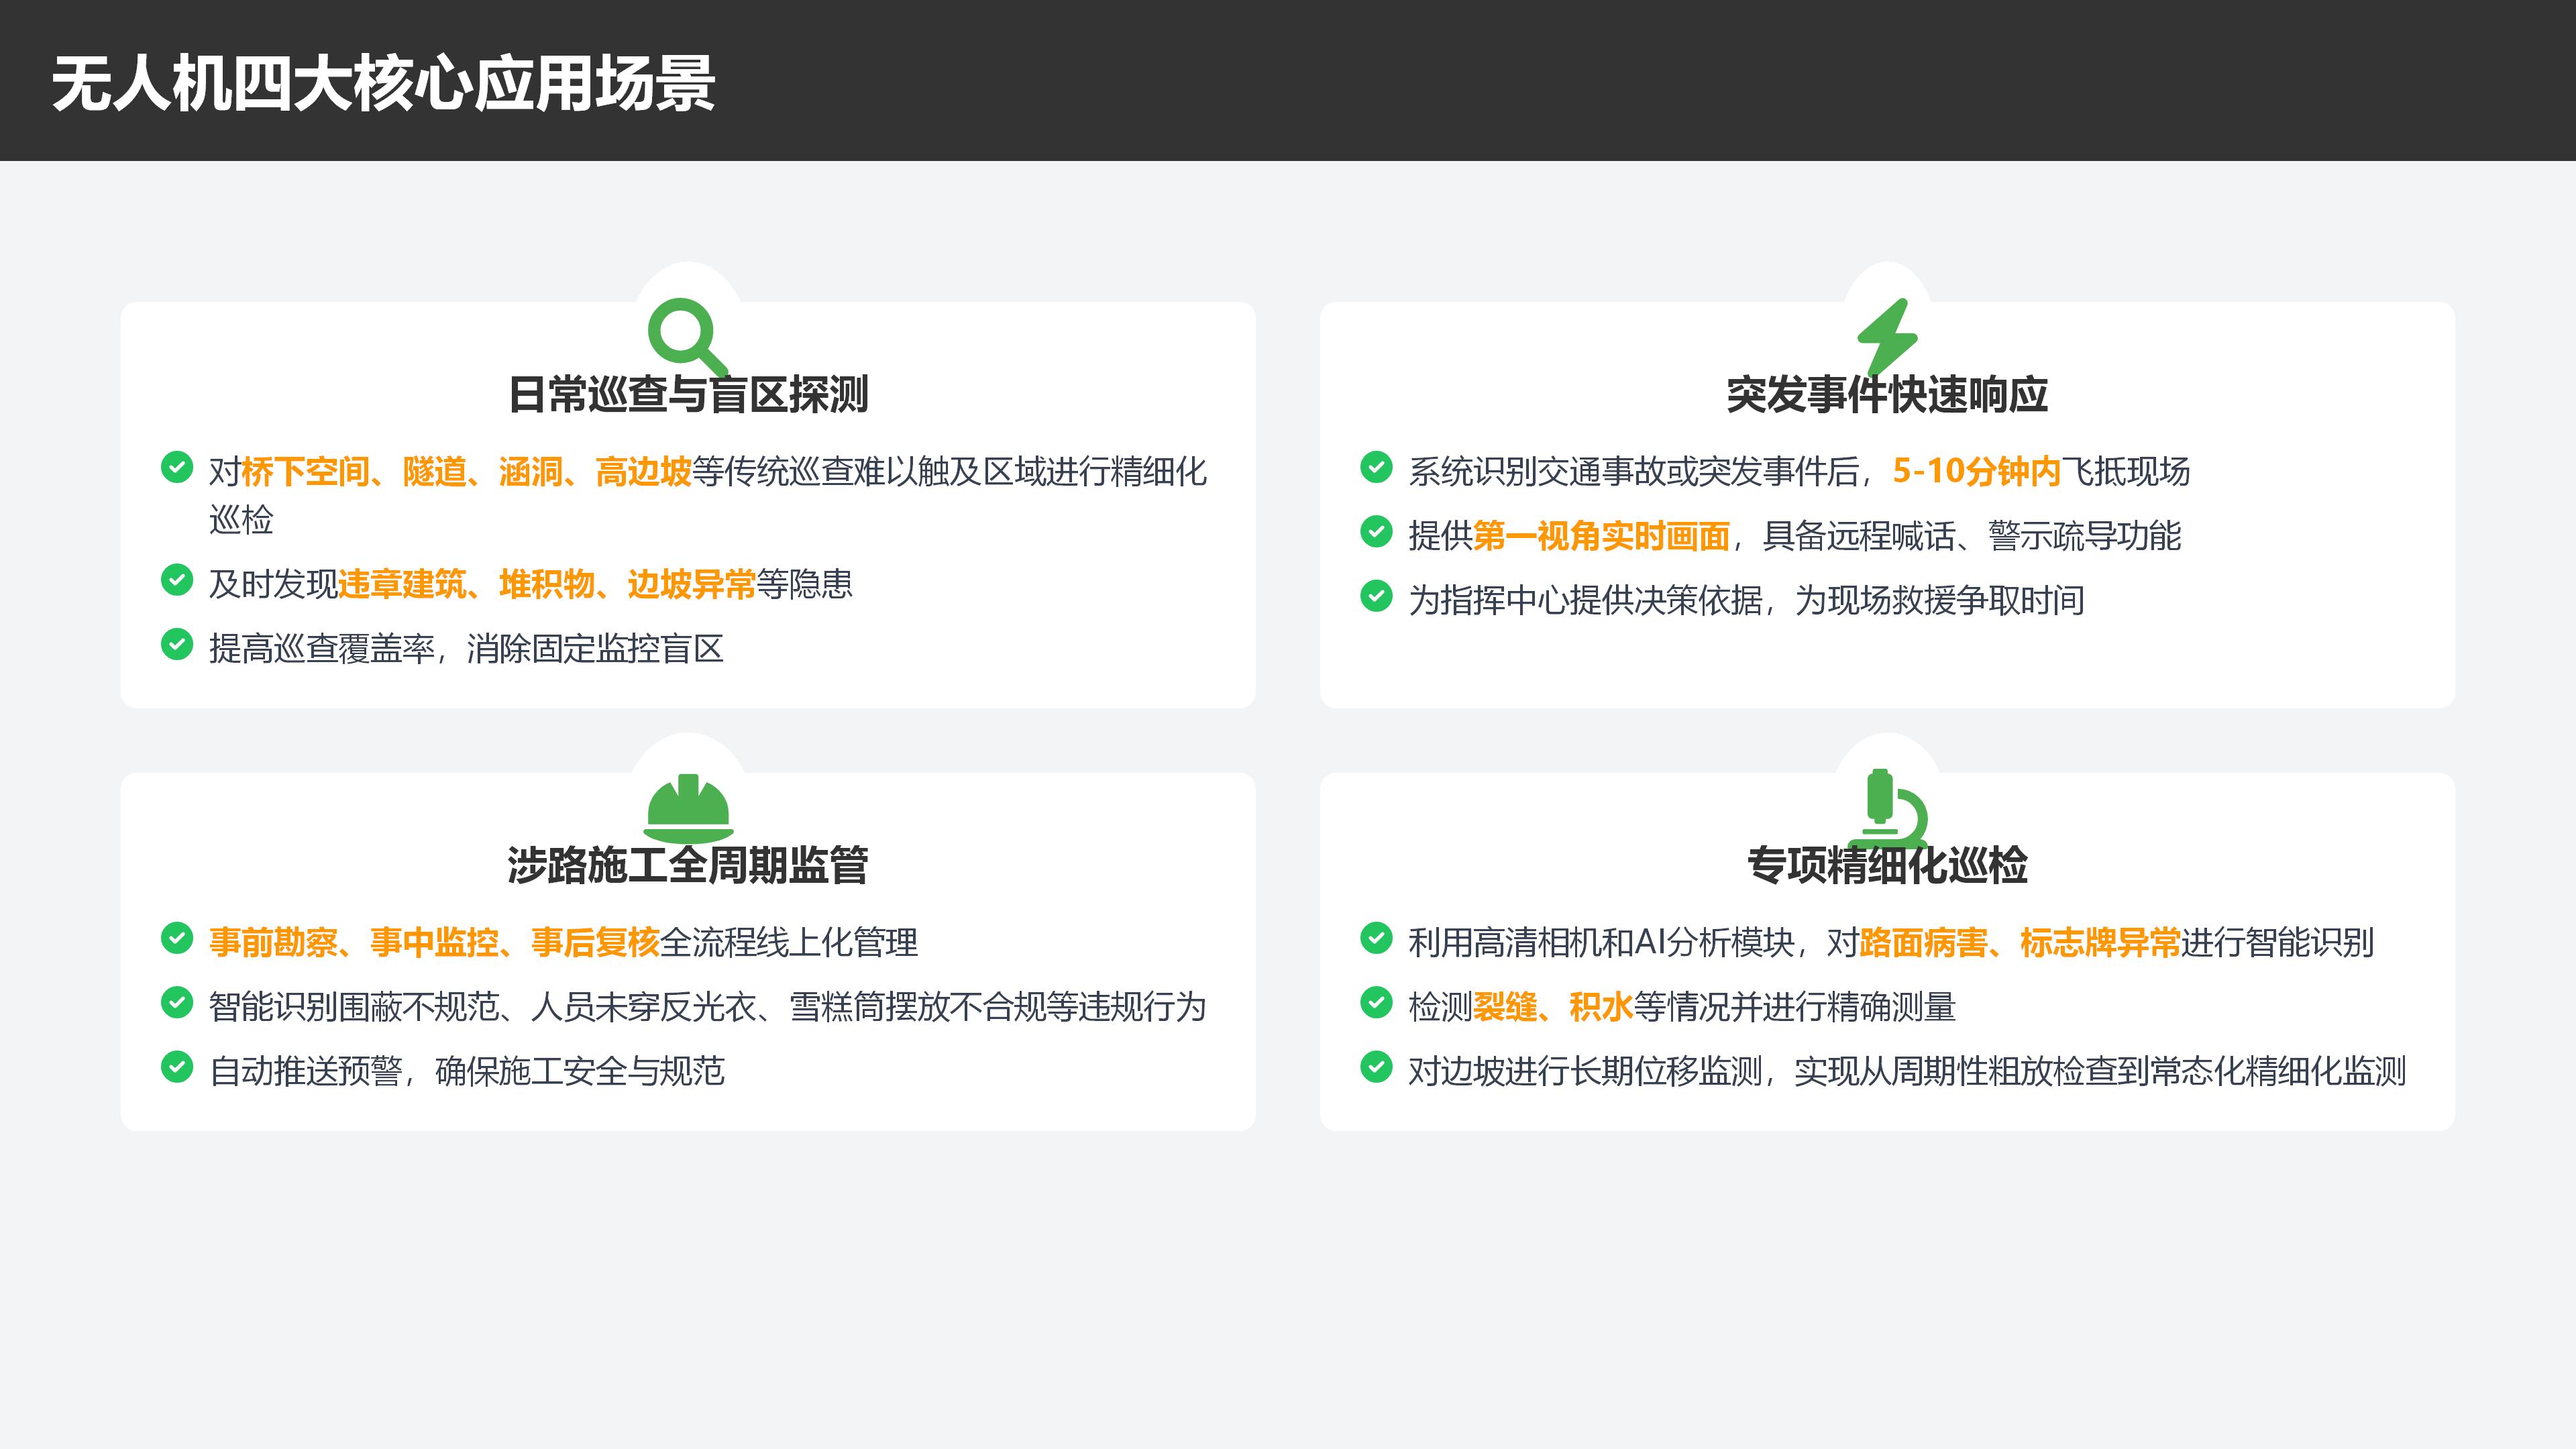Click check icon beside 提高巡查覆盖率 bullet

point(177,645)
